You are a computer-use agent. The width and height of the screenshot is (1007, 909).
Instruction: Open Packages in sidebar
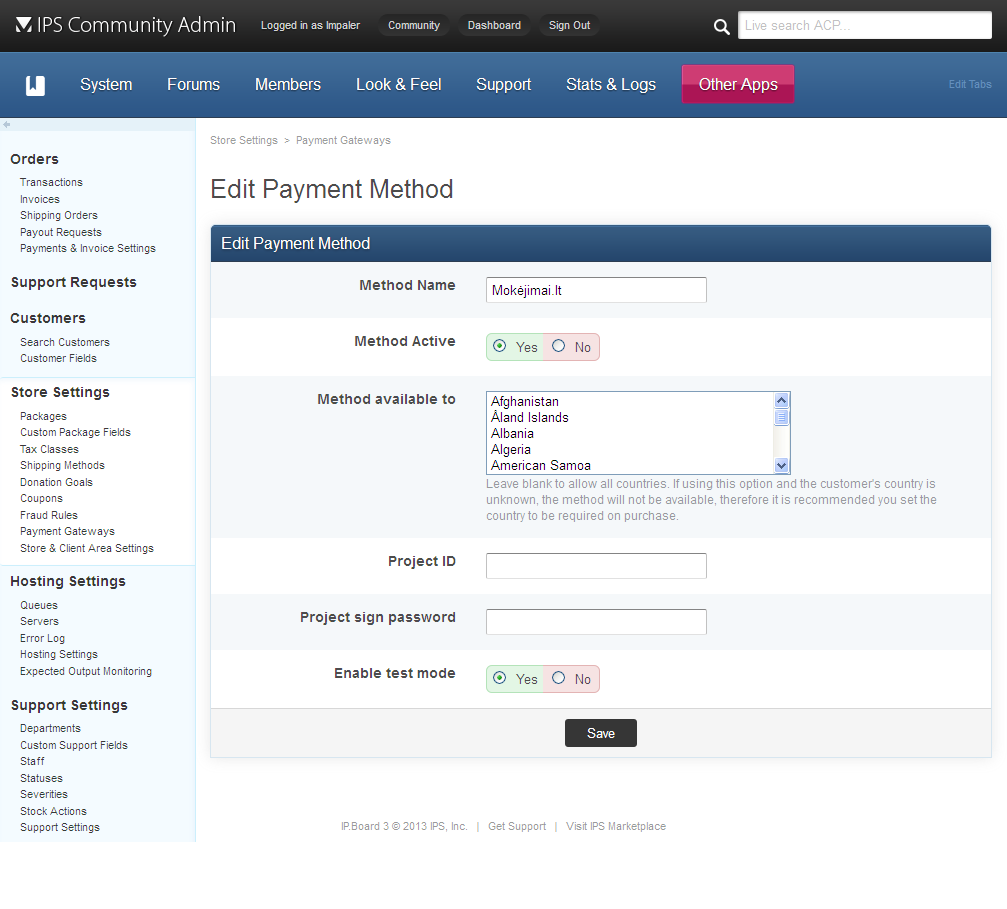pyautogui.click(x=43, y=416)
